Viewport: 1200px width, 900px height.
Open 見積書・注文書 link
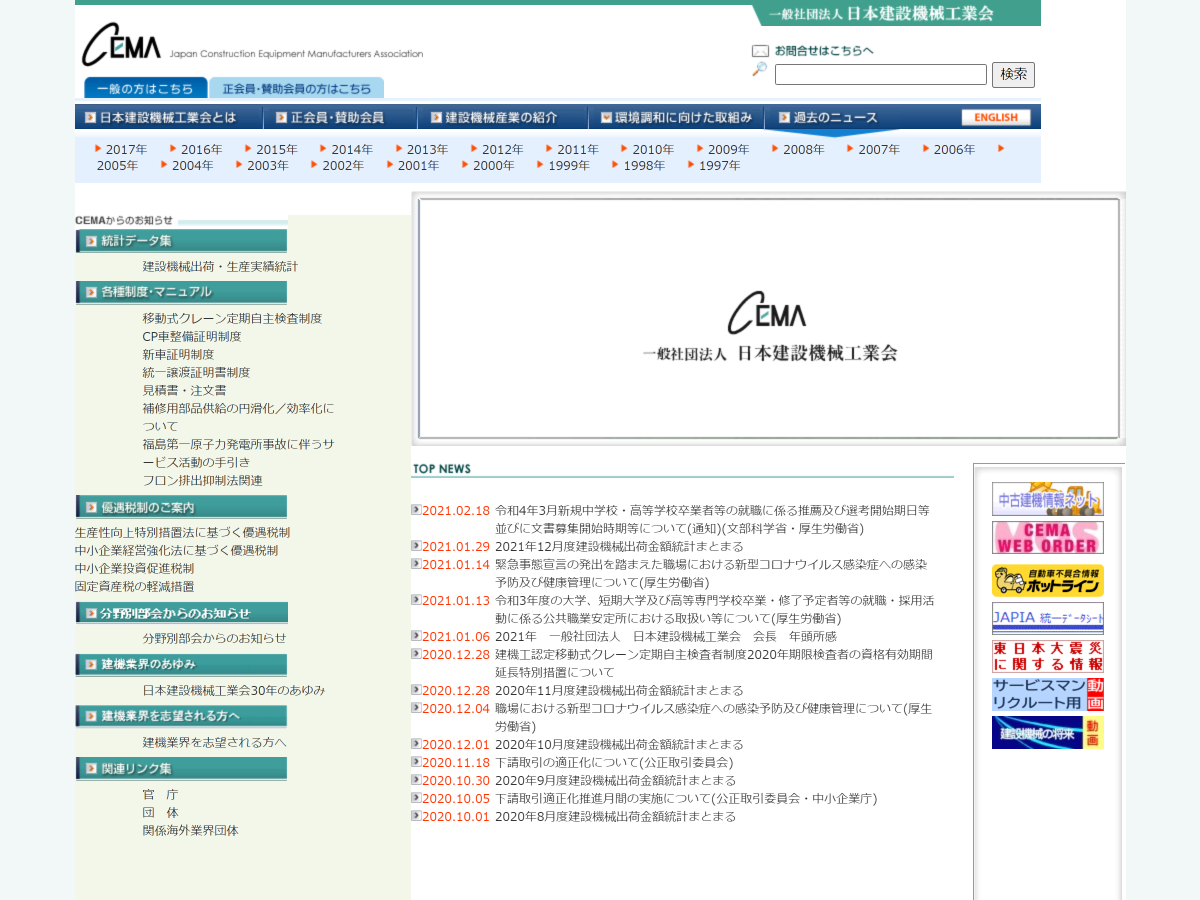pos(184,390)
